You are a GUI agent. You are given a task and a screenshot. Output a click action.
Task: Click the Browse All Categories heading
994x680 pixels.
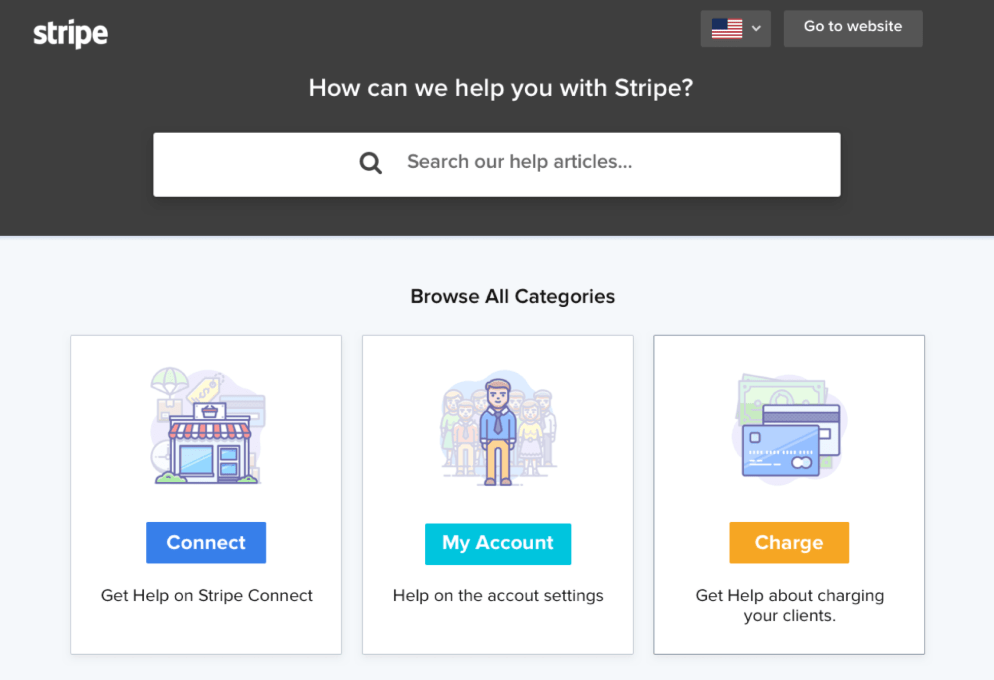(512, 297)
